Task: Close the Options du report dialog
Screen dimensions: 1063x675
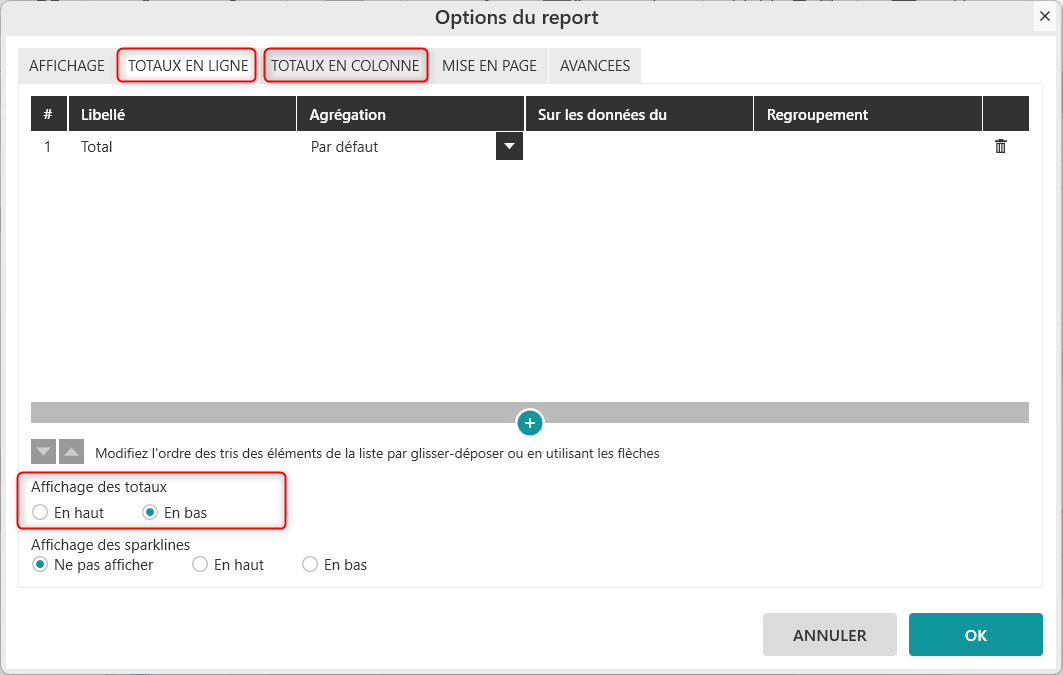Action: [1043, 16]
